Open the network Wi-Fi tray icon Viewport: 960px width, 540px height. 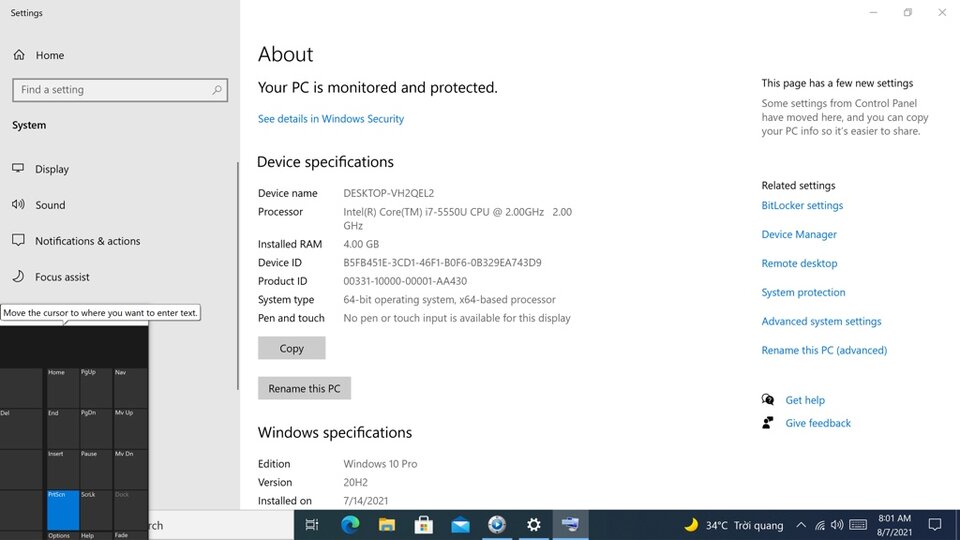pos(820,525)
